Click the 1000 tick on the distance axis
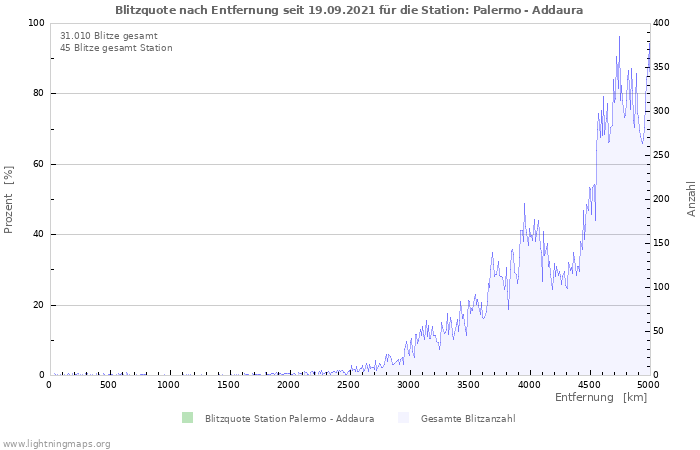 click(168, 384)
